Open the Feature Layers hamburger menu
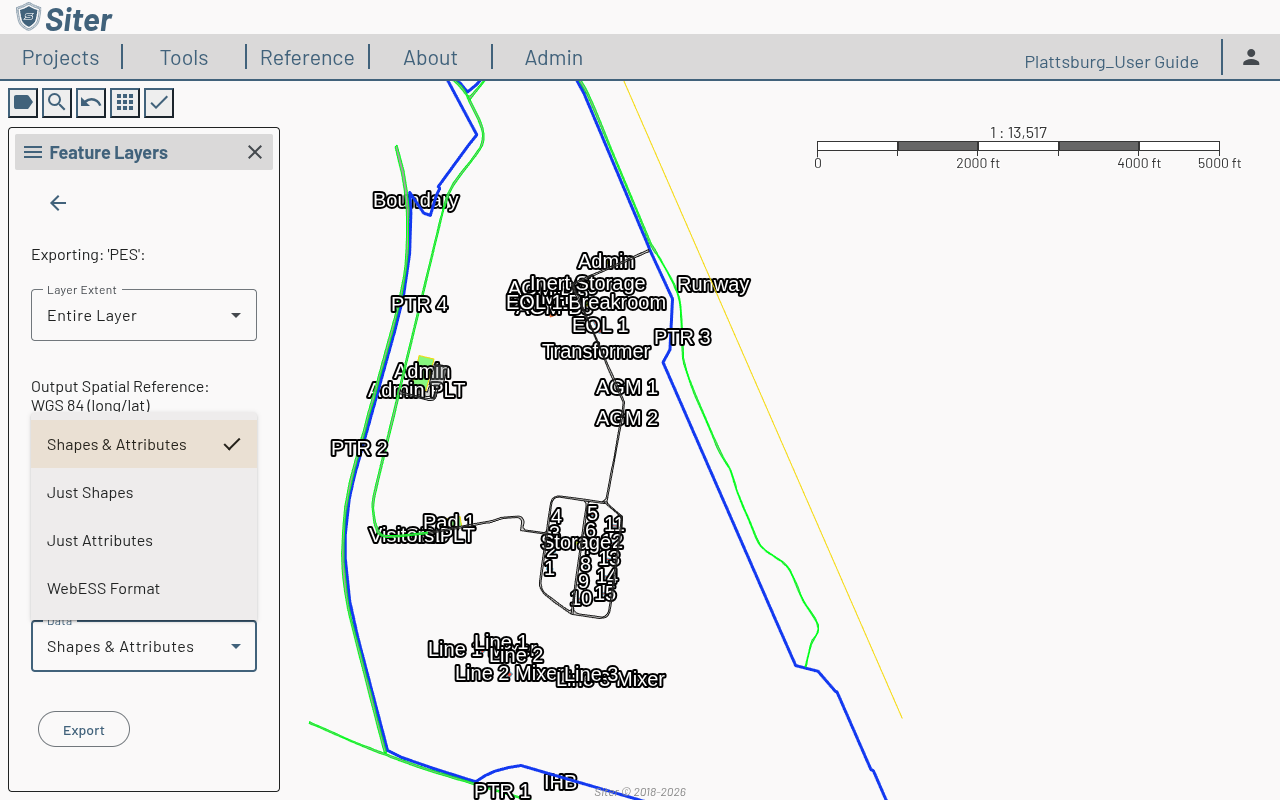The height and width of the screenshot is (800, 1280). point(33,152)
